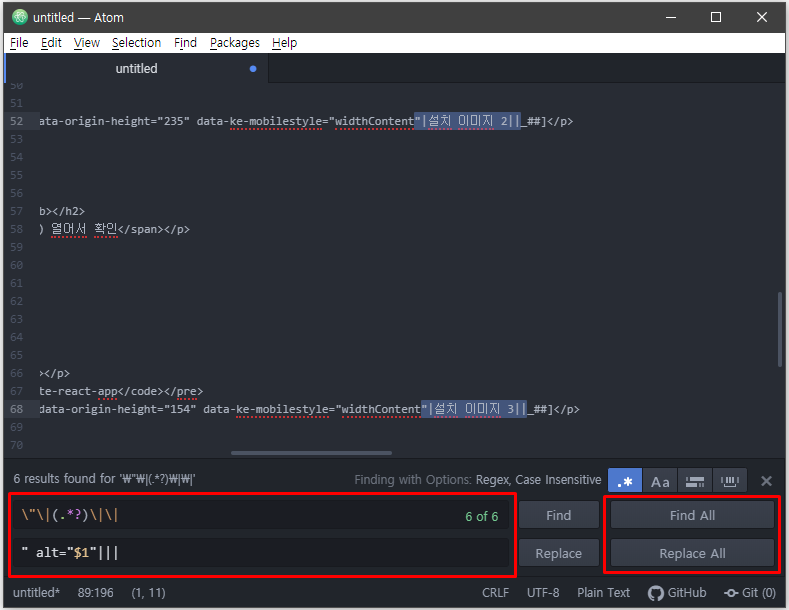Click the </span></p> text on line 58
The height and width of the screenshot is (610, 789).
(153, 230)
